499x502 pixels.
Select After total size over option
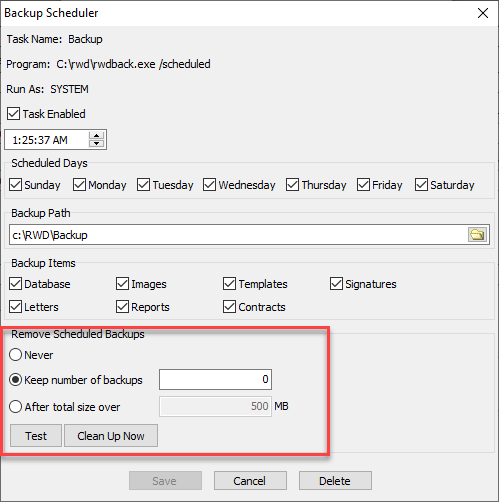[x=15, y=407]
